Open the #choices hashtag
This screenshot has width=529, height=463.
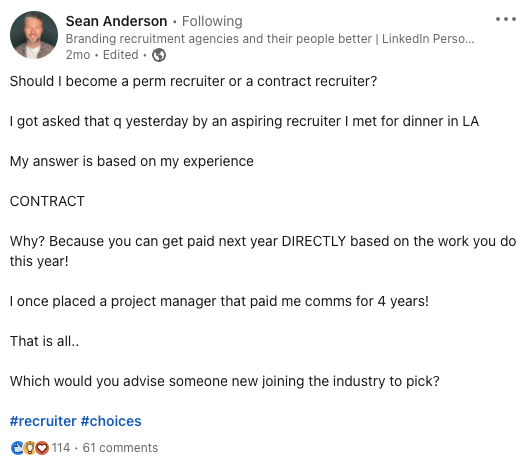pyautogui.click(x=111, y=421)
